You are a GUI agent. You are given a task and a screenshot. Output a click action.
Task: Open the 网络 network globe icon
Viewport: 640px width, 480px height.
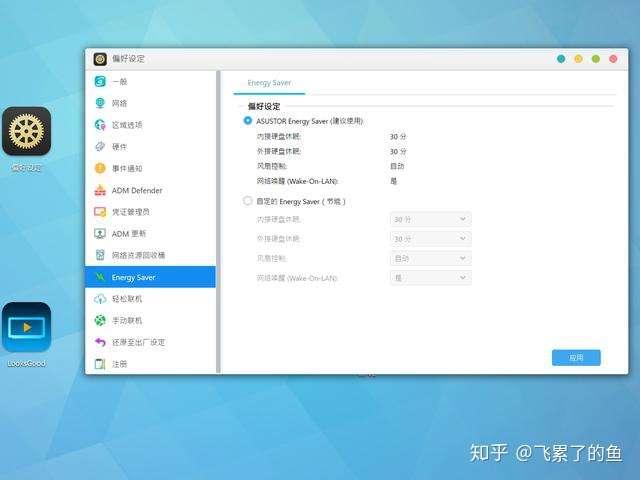(100, 103)
